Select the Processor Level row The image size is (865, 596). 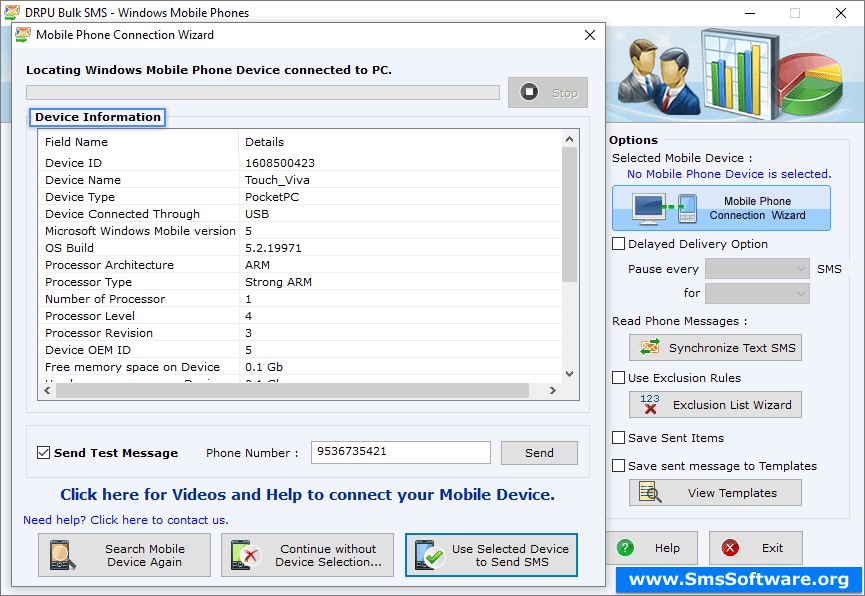tap(301, 316)
